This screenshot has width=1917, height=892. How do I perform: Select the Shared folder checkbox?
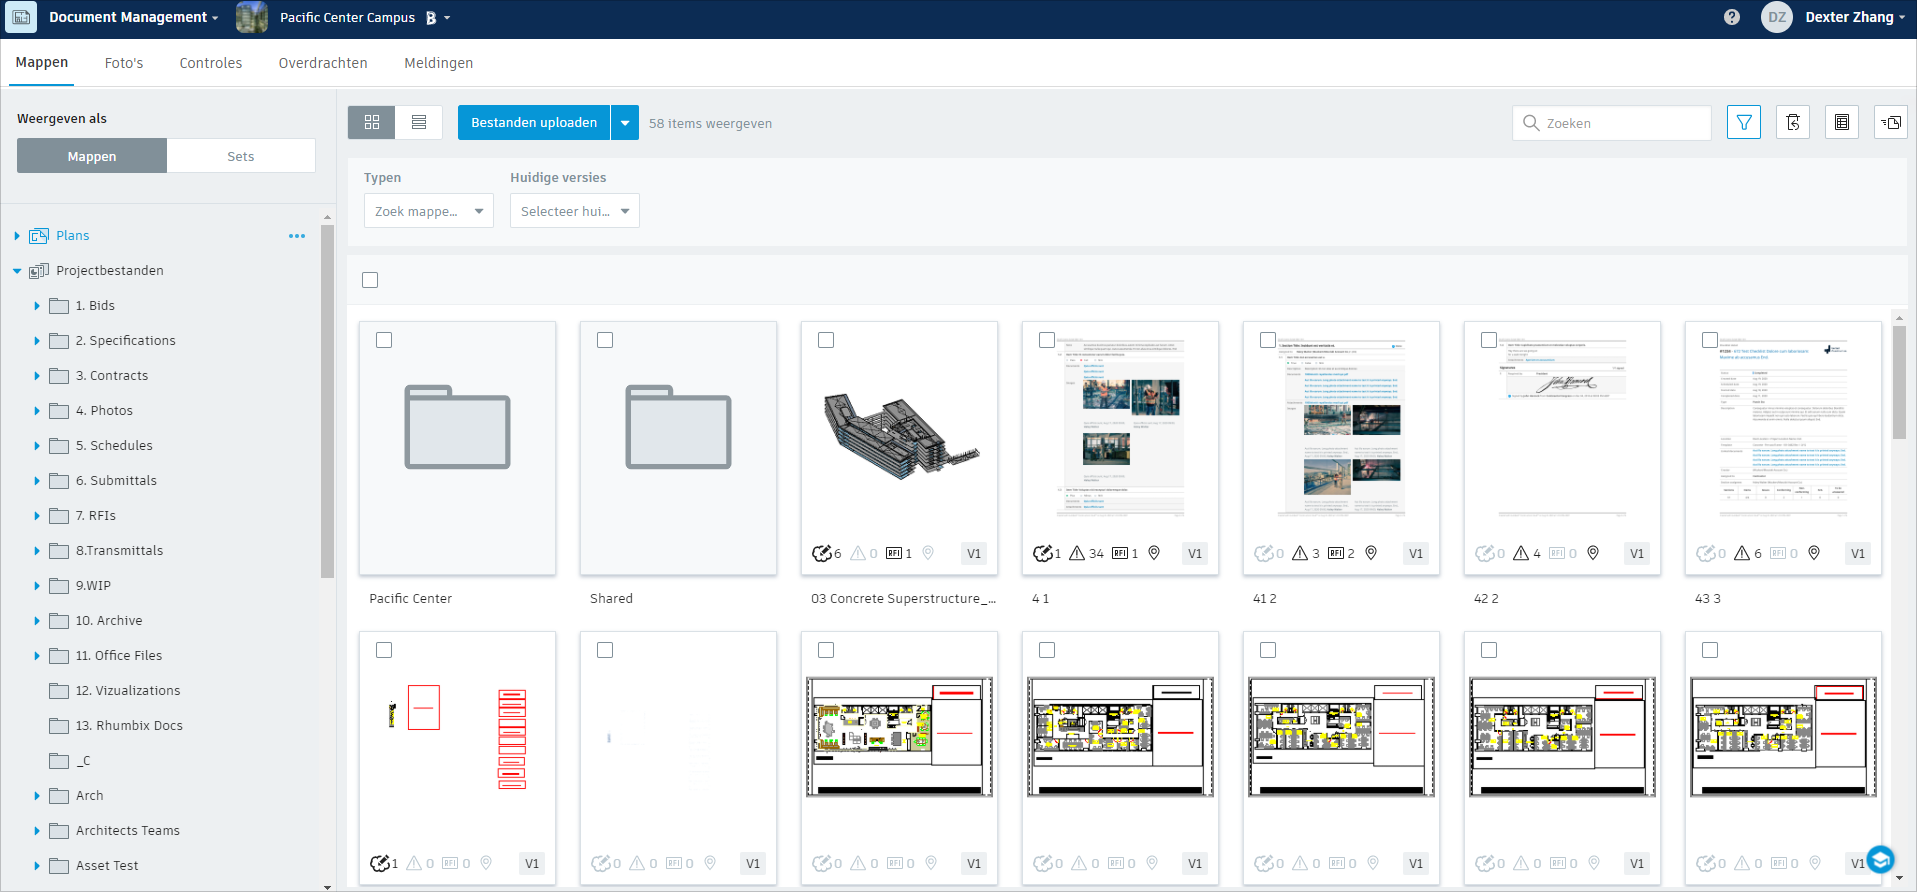pyautogui.click(x=605, y=340)
